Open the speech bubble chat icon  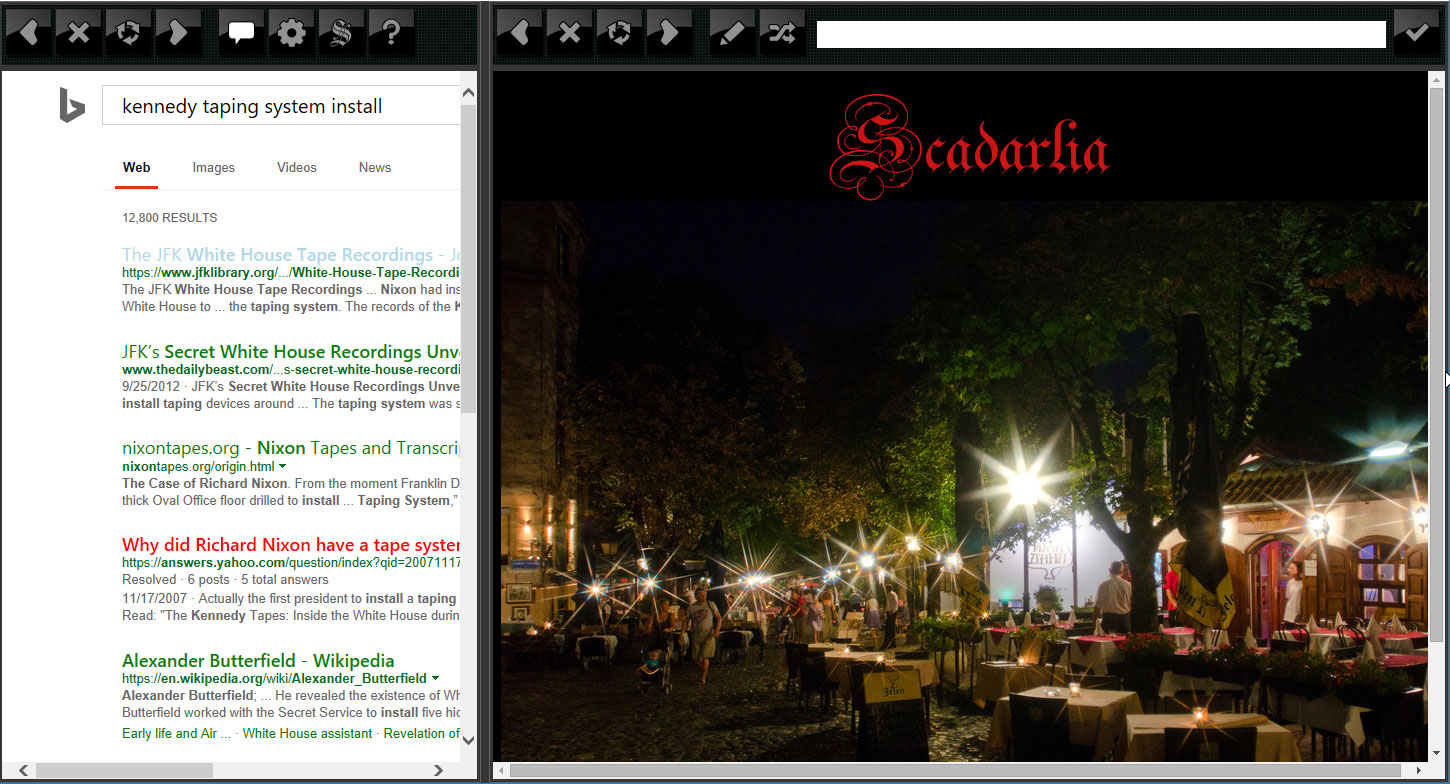pos(242,33)
